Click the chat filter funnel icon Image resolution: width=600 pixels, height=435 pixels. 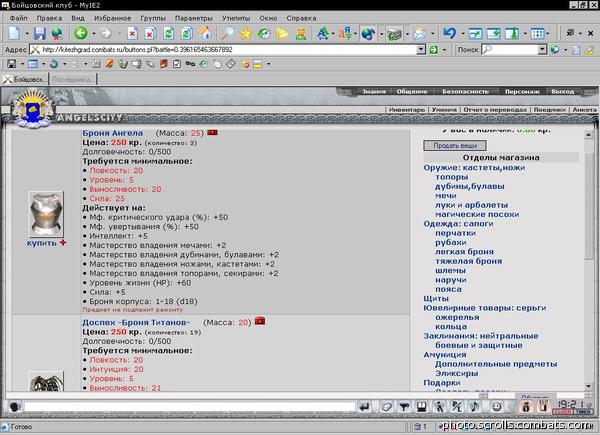(x=404, y=406)
